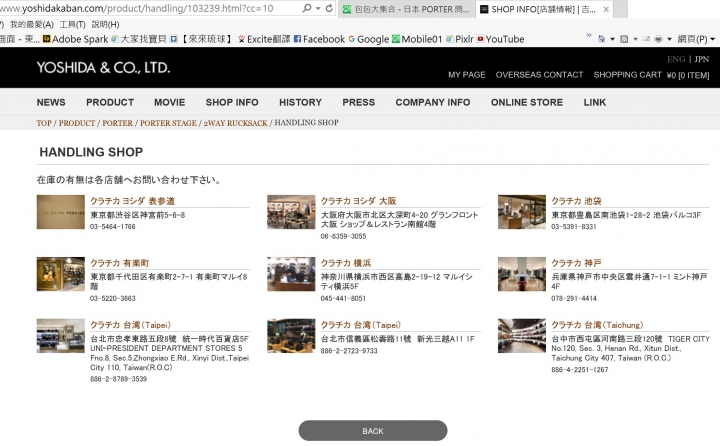
Task: Go to SHOP INFO navigation item
Action: coord(232,102)
